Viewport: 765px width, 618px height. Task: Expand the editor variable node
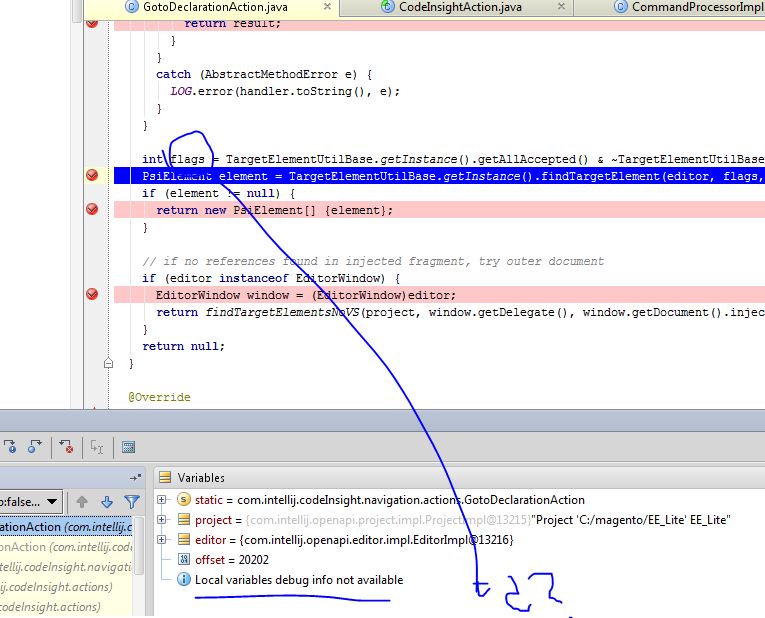click(161, 539)
